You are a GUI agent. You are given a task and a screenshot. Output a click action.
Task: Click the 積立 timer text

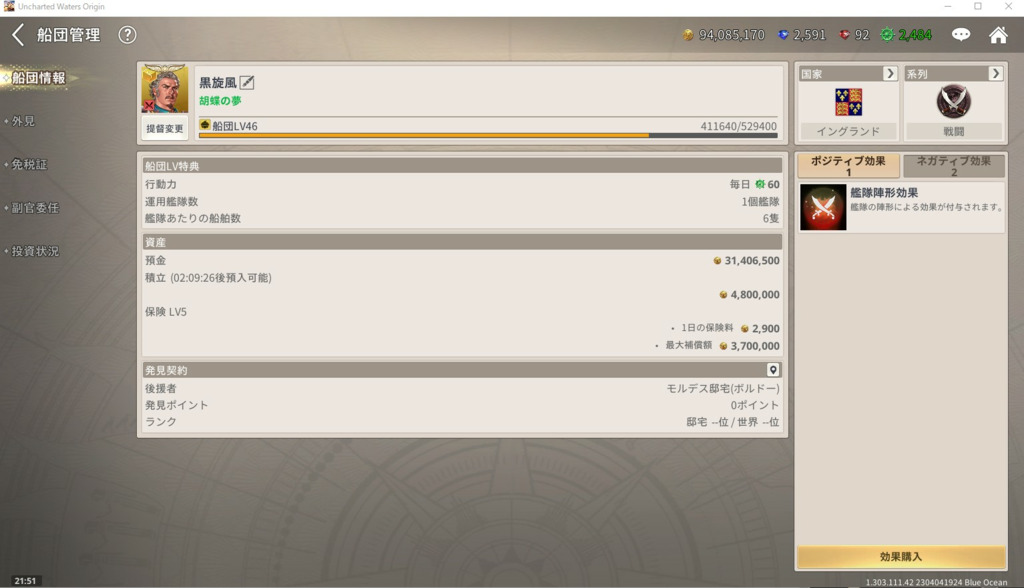[208, 278]
